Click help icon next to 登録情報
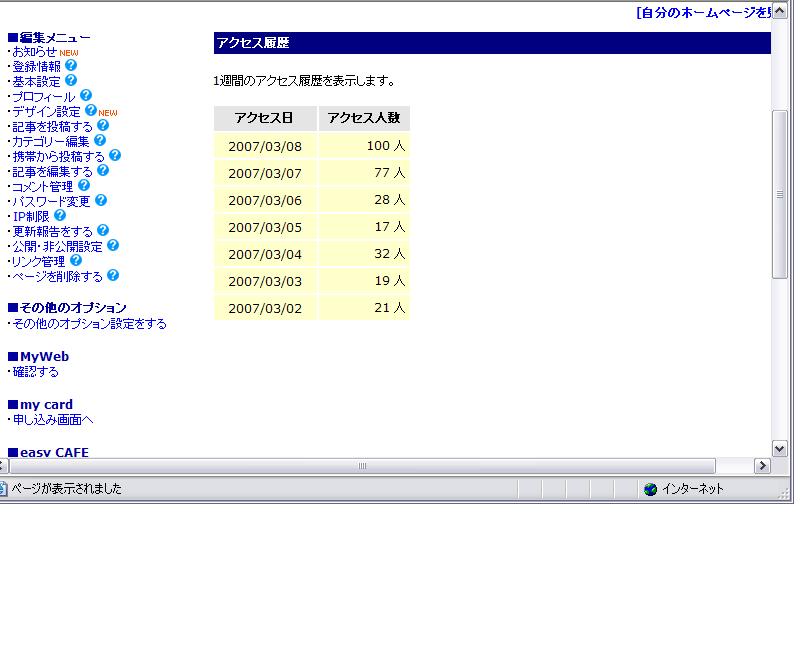The height and width of the screenshot is (647, 808). click(71, 66)
